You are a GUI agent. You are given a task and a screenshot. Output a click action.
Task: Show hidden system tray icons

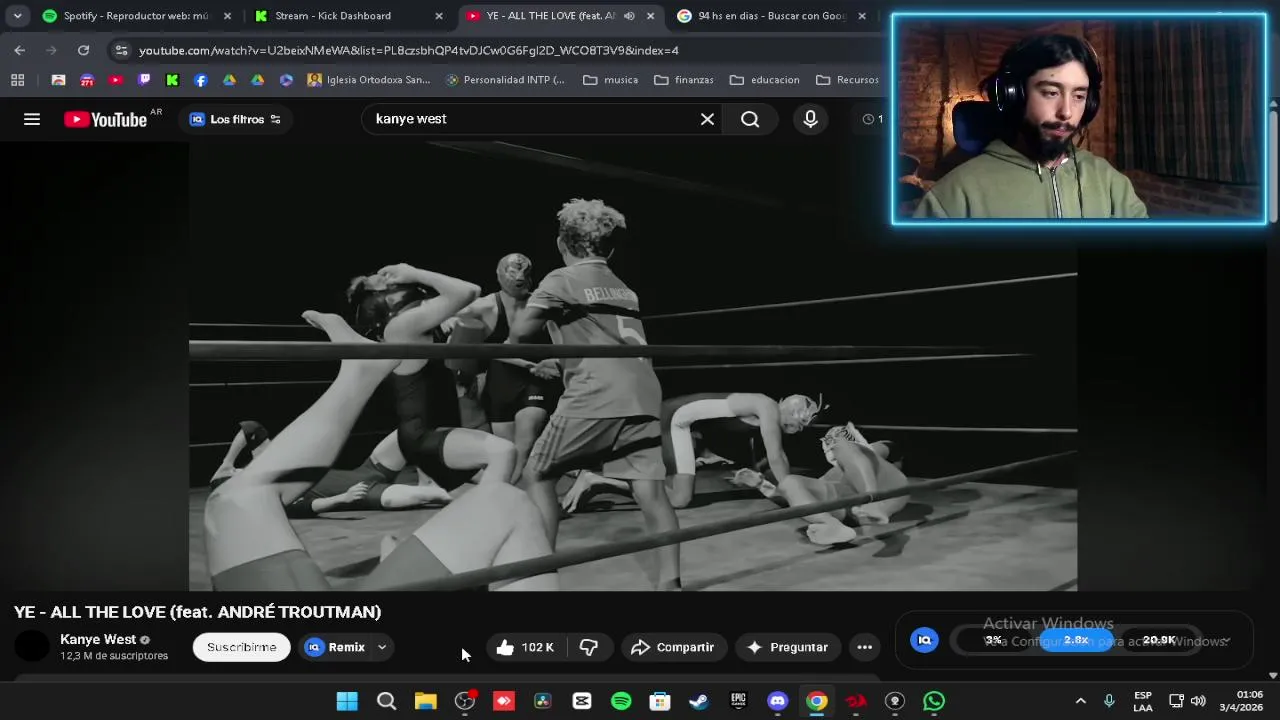pyautogui.click(x=1080, y=701)
